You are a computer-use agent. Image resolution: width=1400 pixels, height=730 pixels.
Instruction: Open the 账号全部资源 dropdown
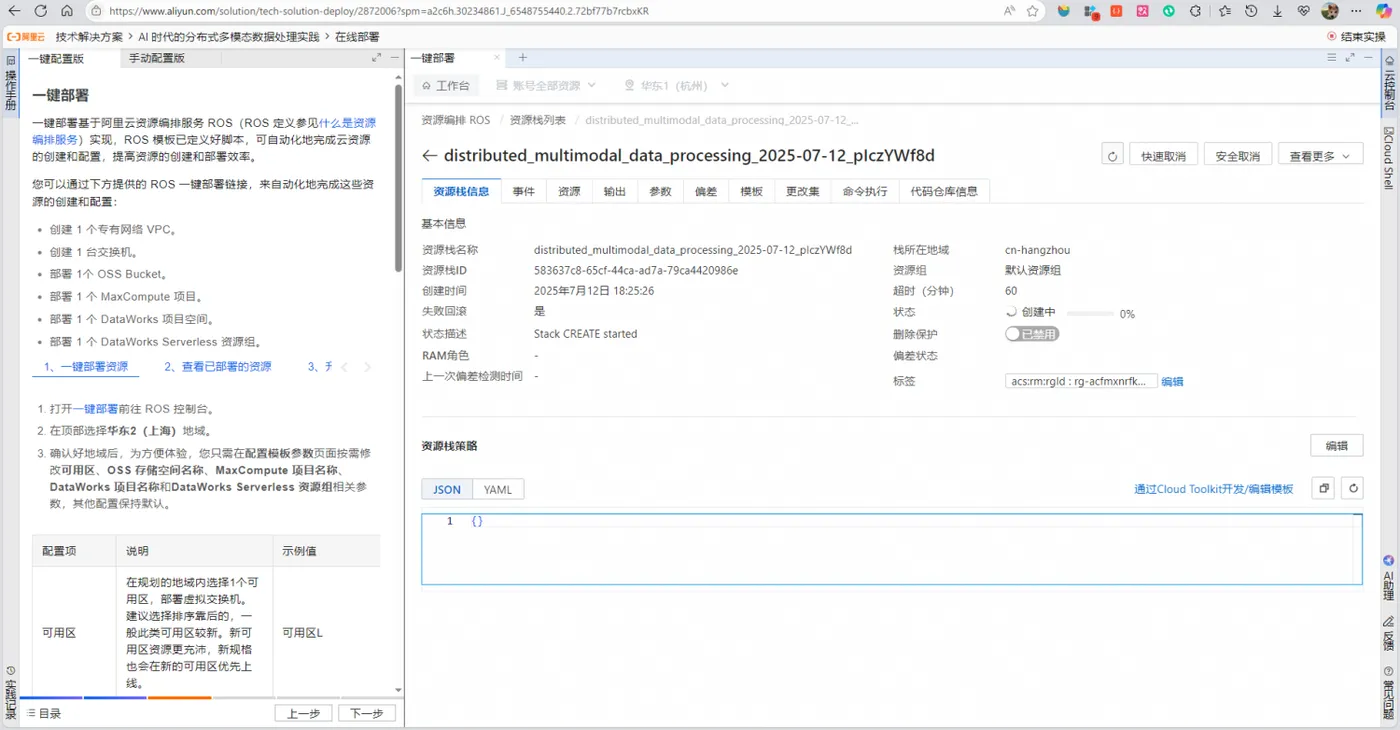[546, 85]
